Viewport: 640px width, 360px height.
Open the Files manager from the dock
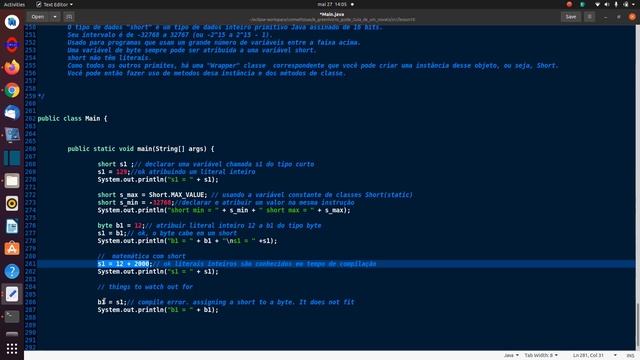tap(12, 180)
